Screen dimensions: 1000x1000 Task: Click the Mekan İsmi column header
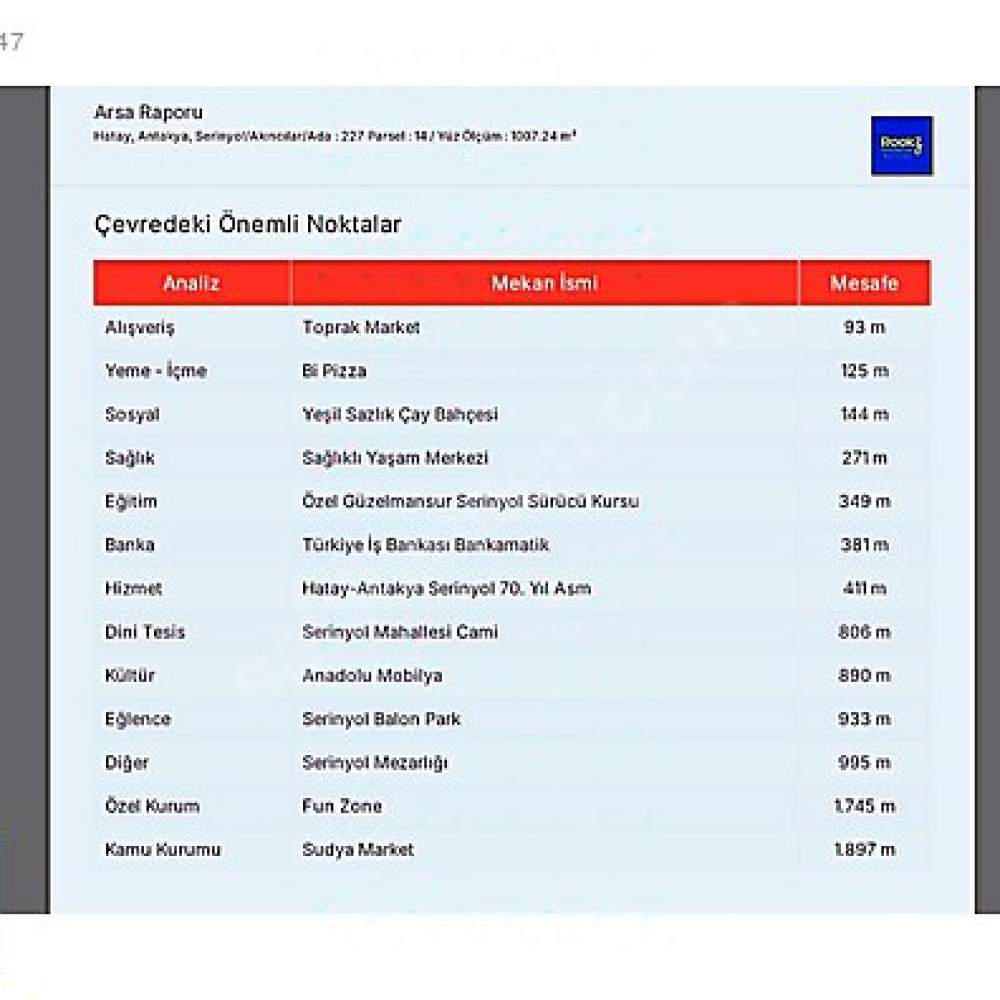tap(545, 283)
